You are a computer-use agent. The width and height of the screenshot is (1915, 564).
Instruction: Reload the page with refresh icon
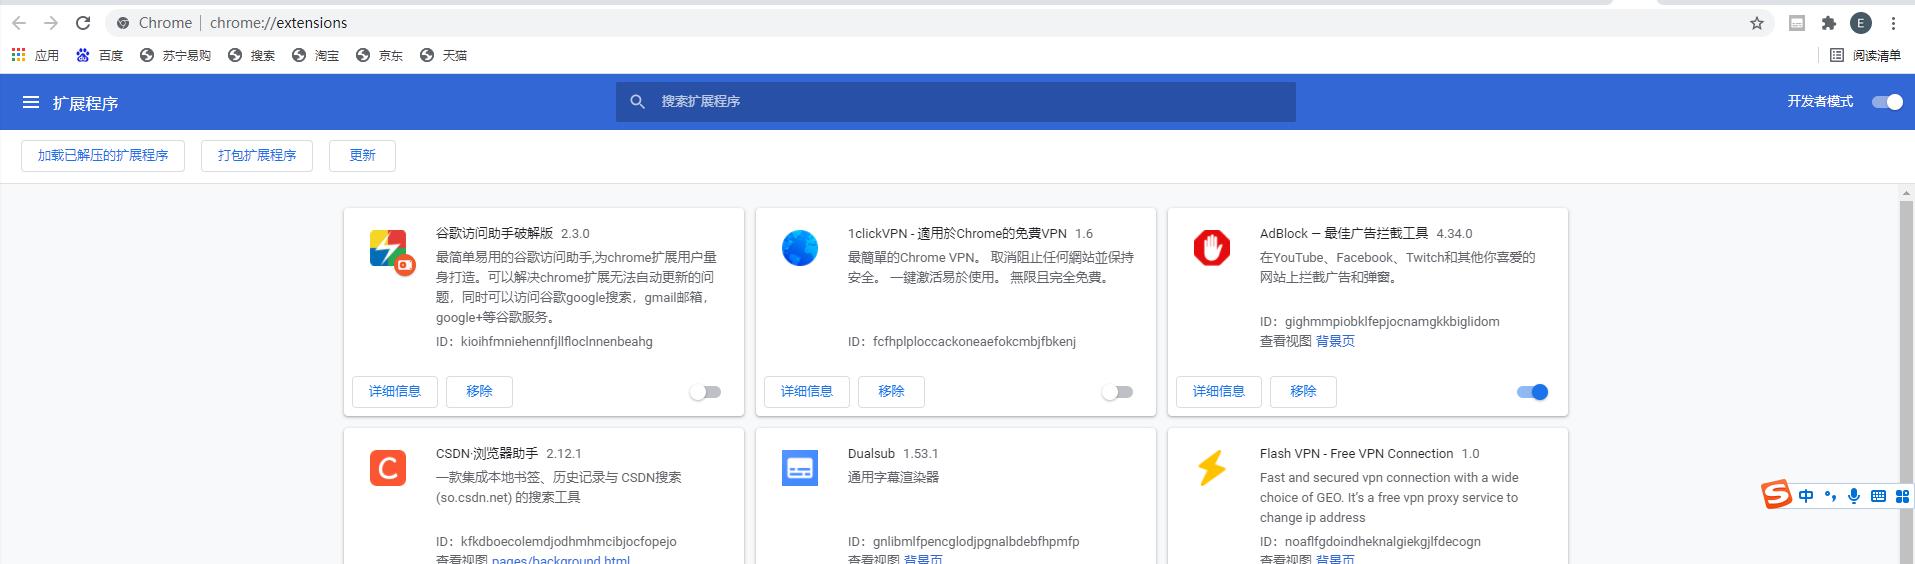[83, 23]
